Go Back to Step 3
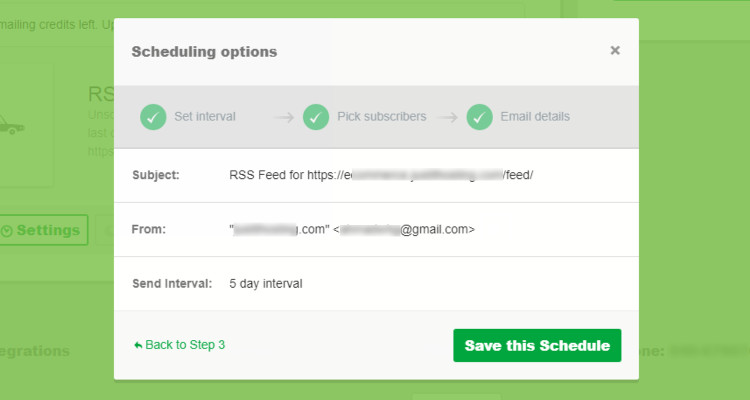The height and width of the screenshot is (400, 750). pos(185,344)
